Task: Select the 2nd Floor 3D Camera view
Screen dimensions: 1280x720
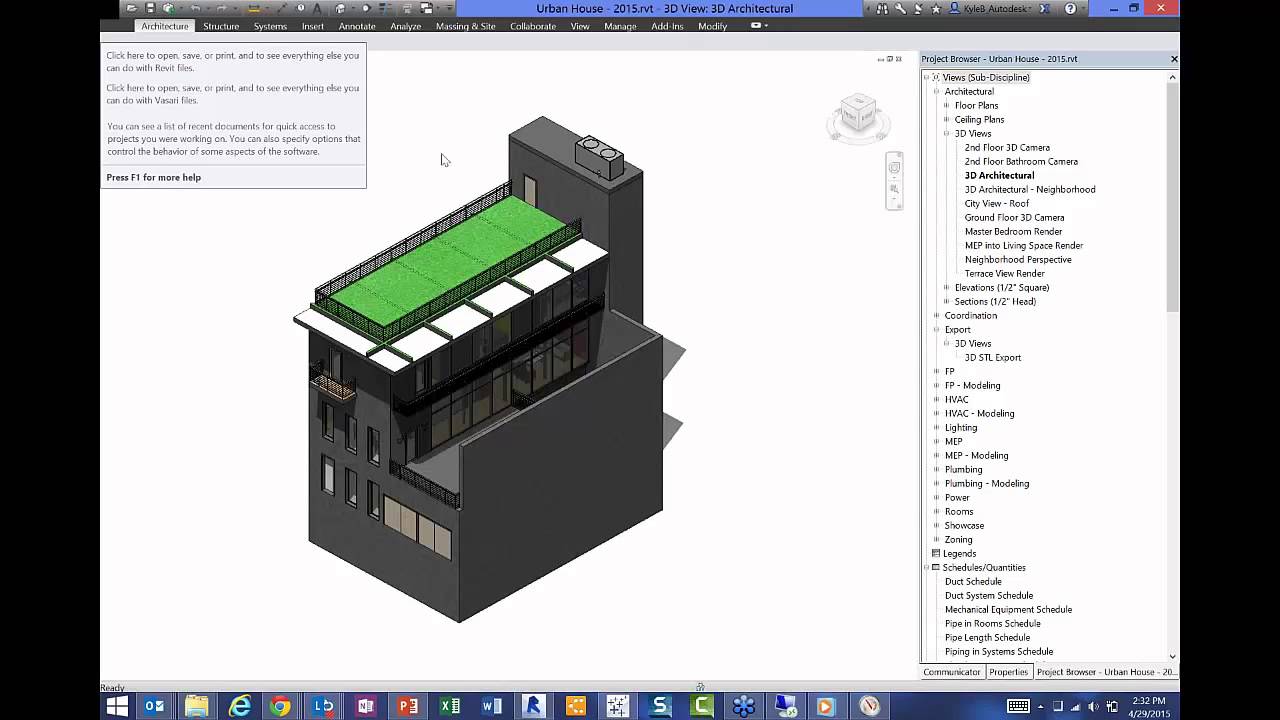Action: (1007, 147)
